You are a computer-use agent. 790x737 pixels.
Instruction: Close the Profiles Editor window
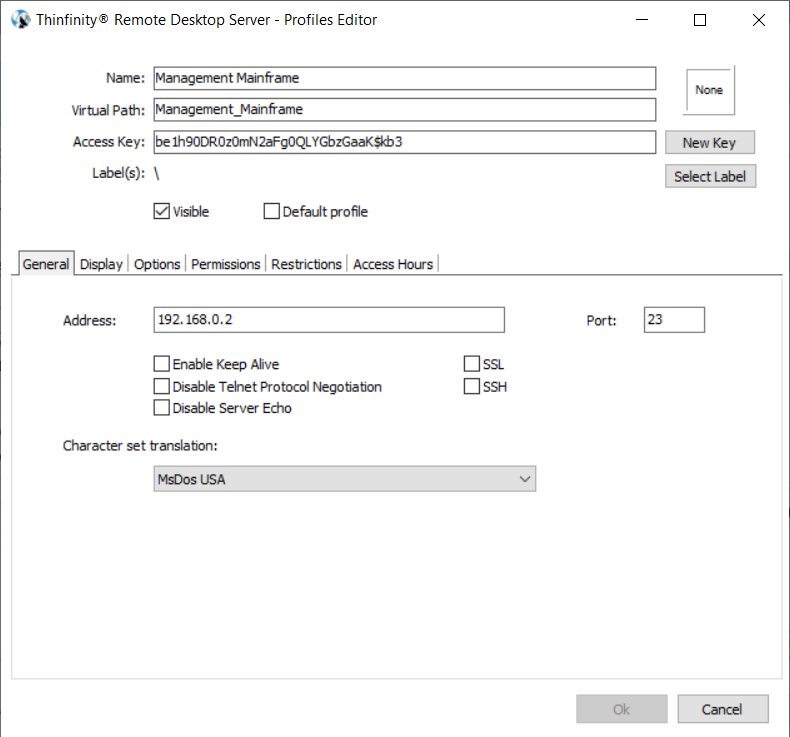coord(759,20)
